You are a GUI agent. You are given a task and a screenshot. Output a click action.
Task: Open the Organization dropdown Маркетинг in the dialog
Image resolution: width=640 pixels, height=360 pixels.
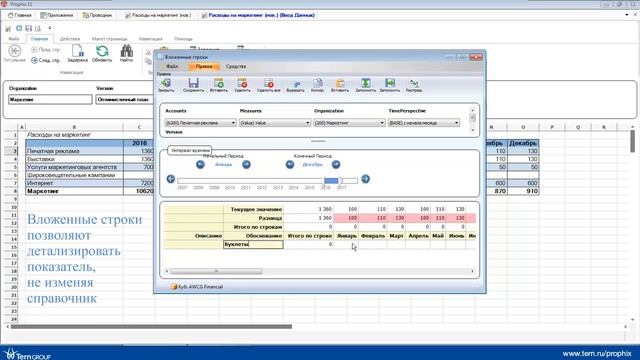[x=349, y=122]
